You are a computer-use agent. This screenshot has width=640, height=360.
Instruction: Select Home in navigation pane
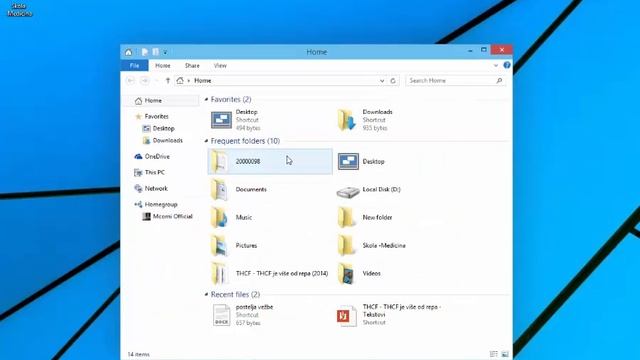[x=161, y=100]
